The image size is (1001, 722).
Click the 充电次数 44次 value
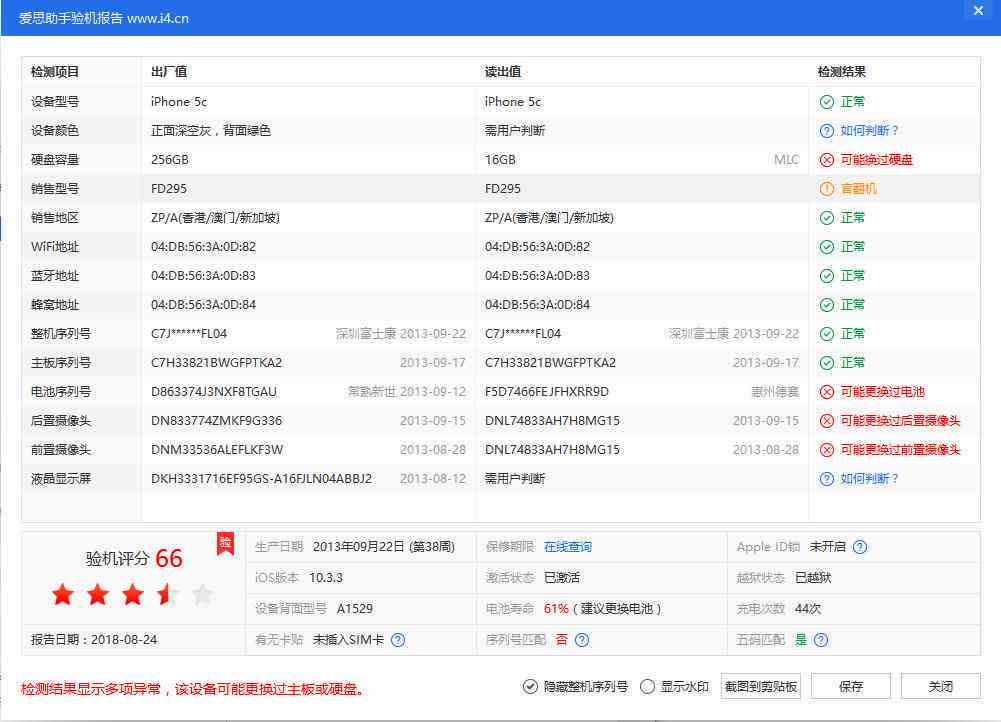pos(808,608)
